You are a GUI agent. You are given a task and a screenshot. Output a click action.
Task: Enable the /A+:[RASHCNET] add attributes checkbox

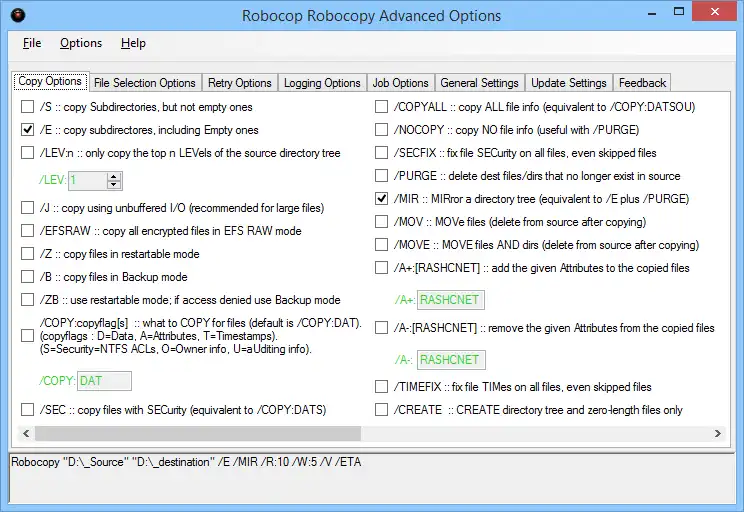click(381, 268)
